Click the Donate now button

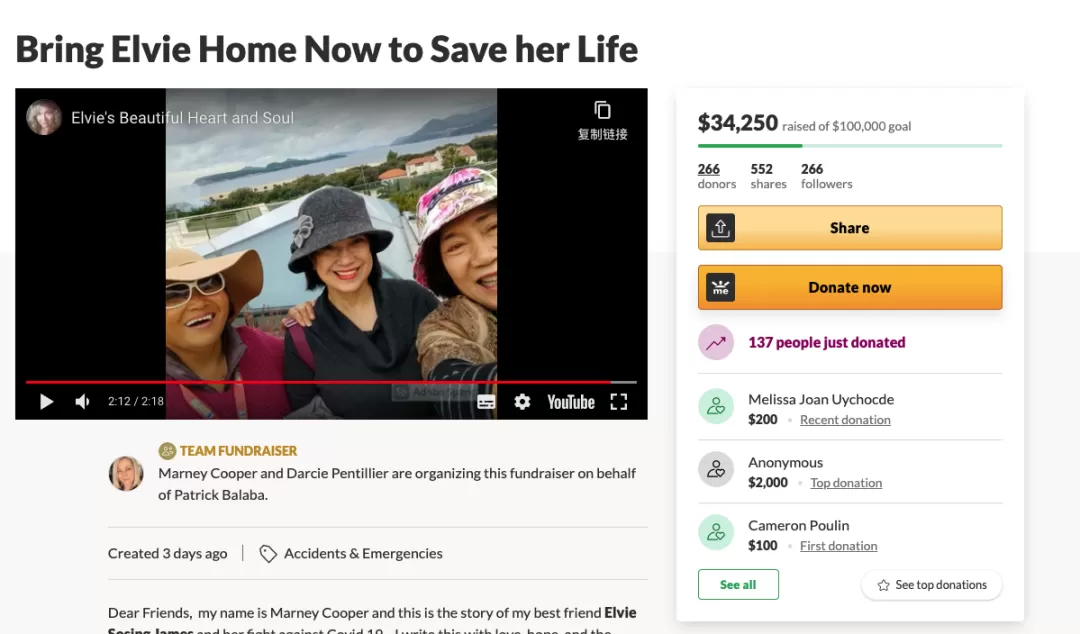tap(850, 287)
